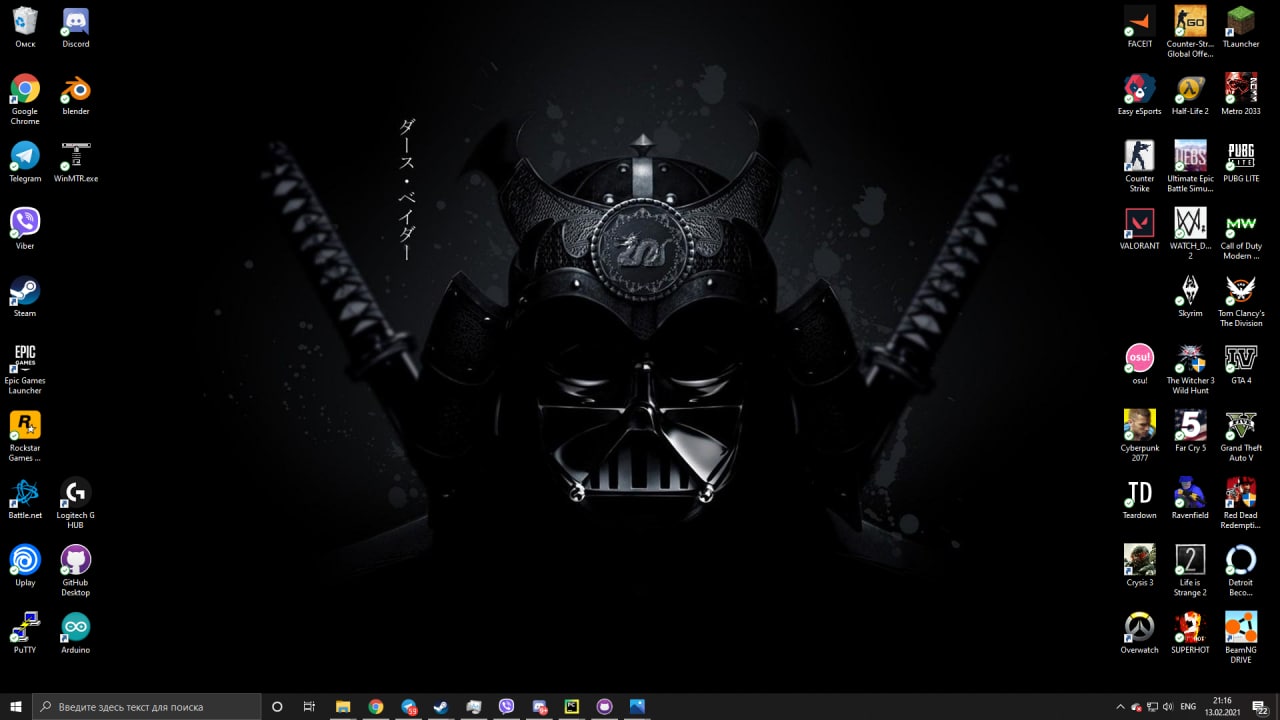
Task: Select the Easy eSports desktop icon
Action: point(1140,94)
